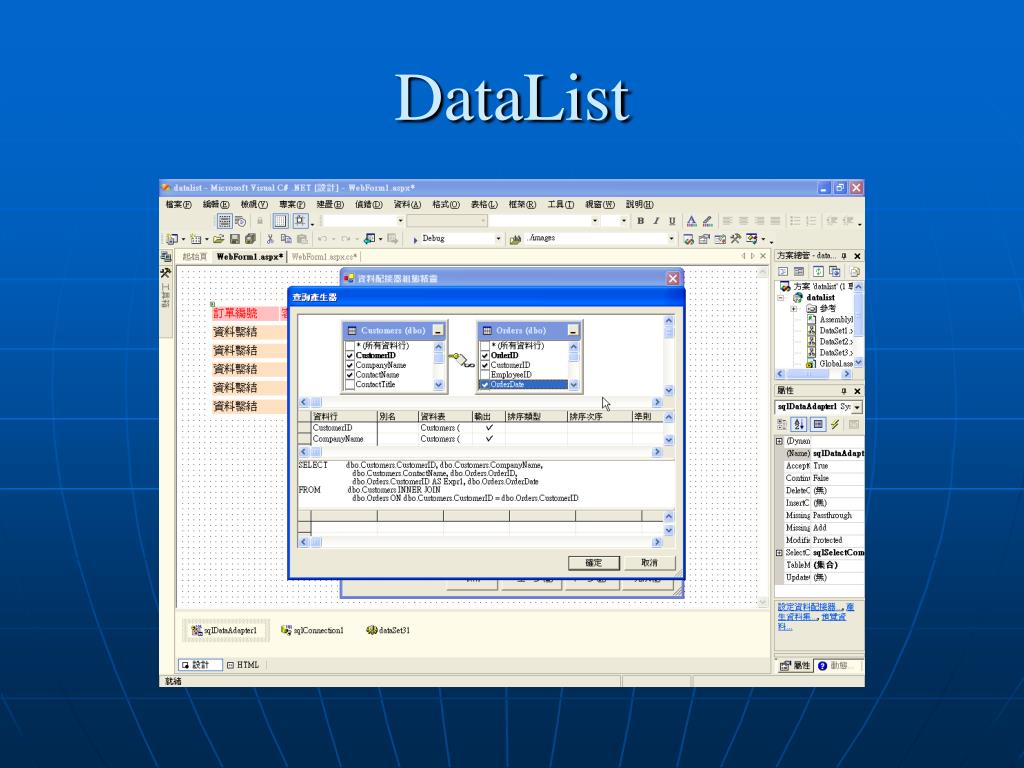Click the sqlConnection1 component in tray

point(312,630)
